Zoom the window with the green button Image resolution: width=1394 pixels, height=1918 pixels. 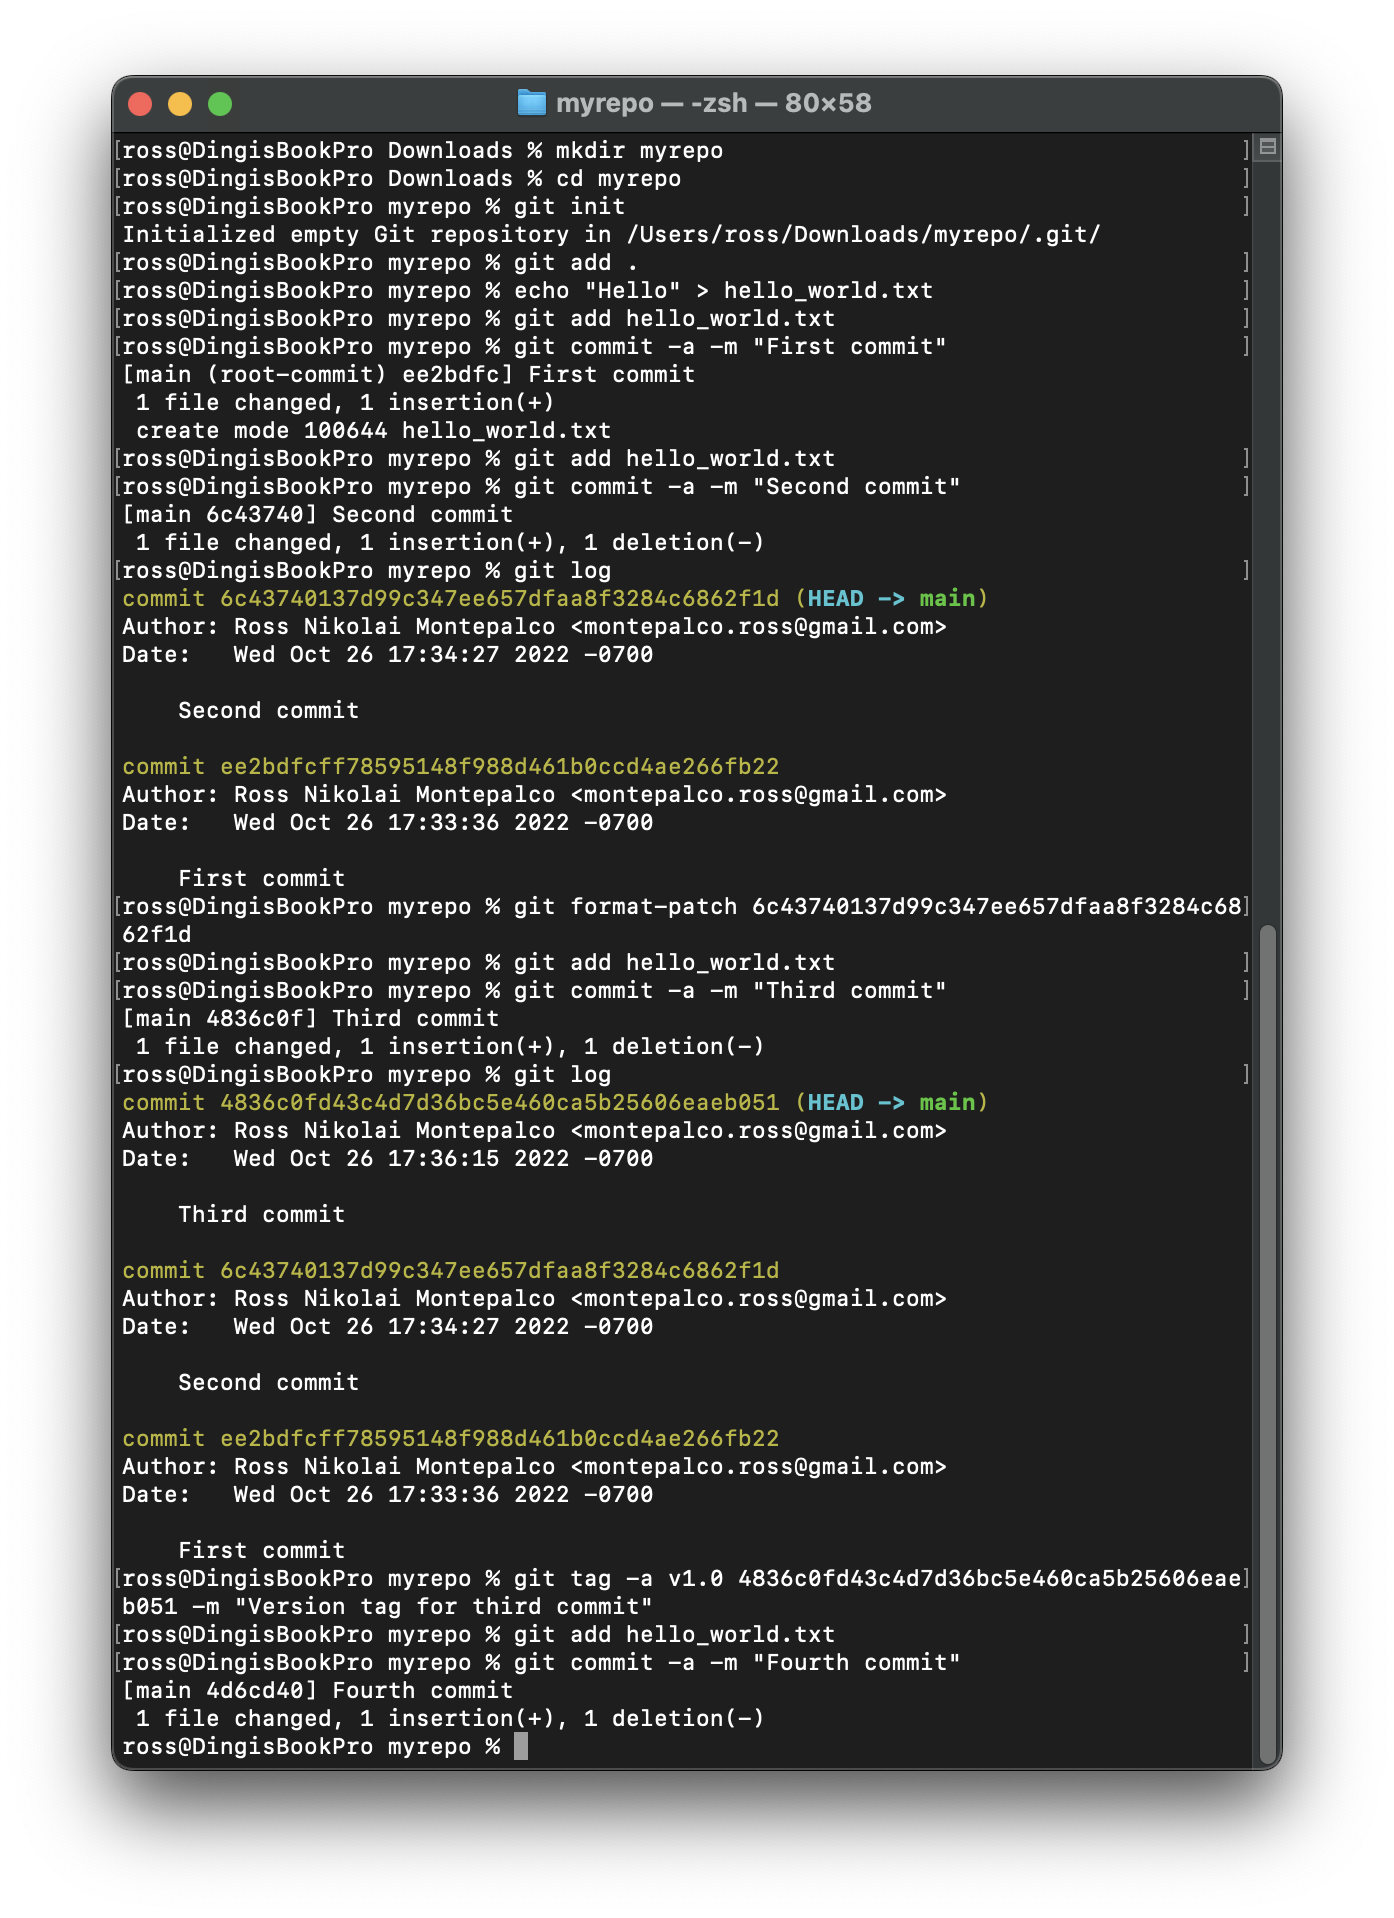pyautogui.click(x=220, y=104)
